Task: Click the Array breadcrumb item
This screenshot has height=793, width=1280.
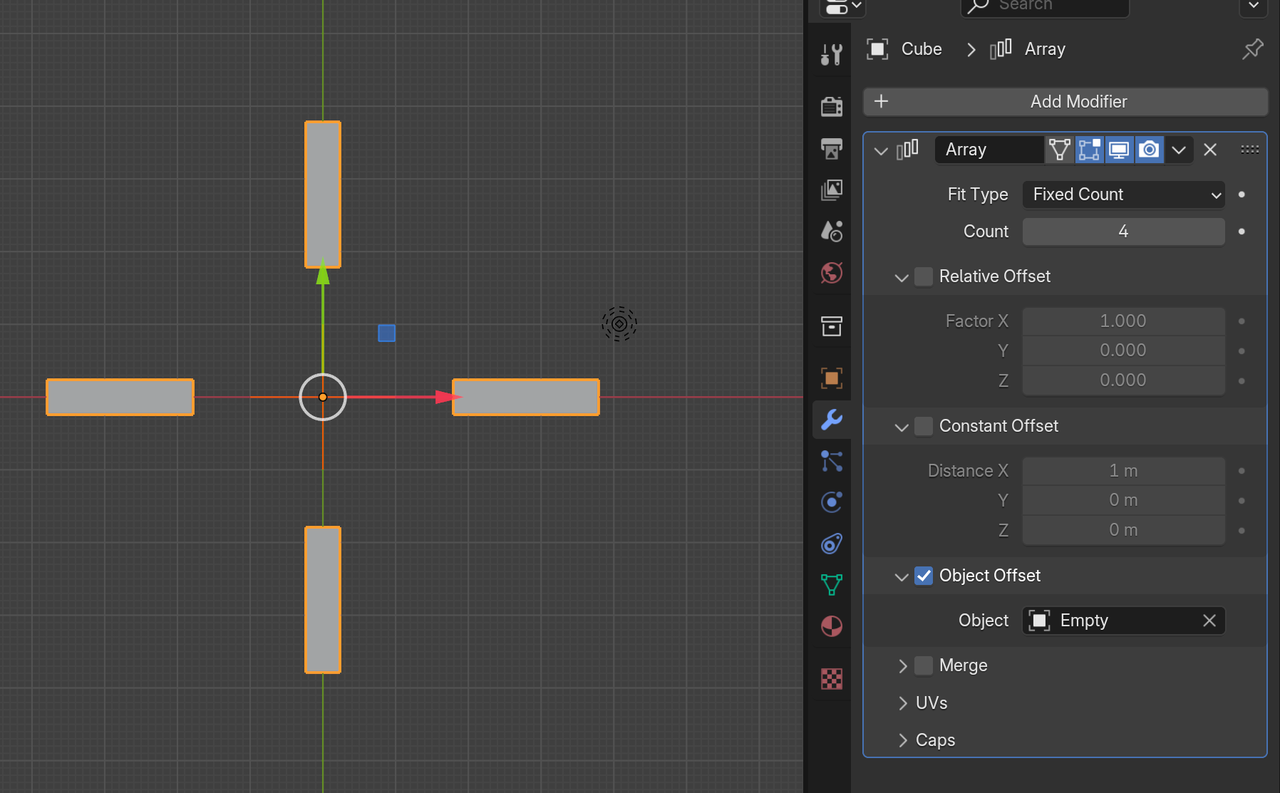Action: pos(1027,49)
